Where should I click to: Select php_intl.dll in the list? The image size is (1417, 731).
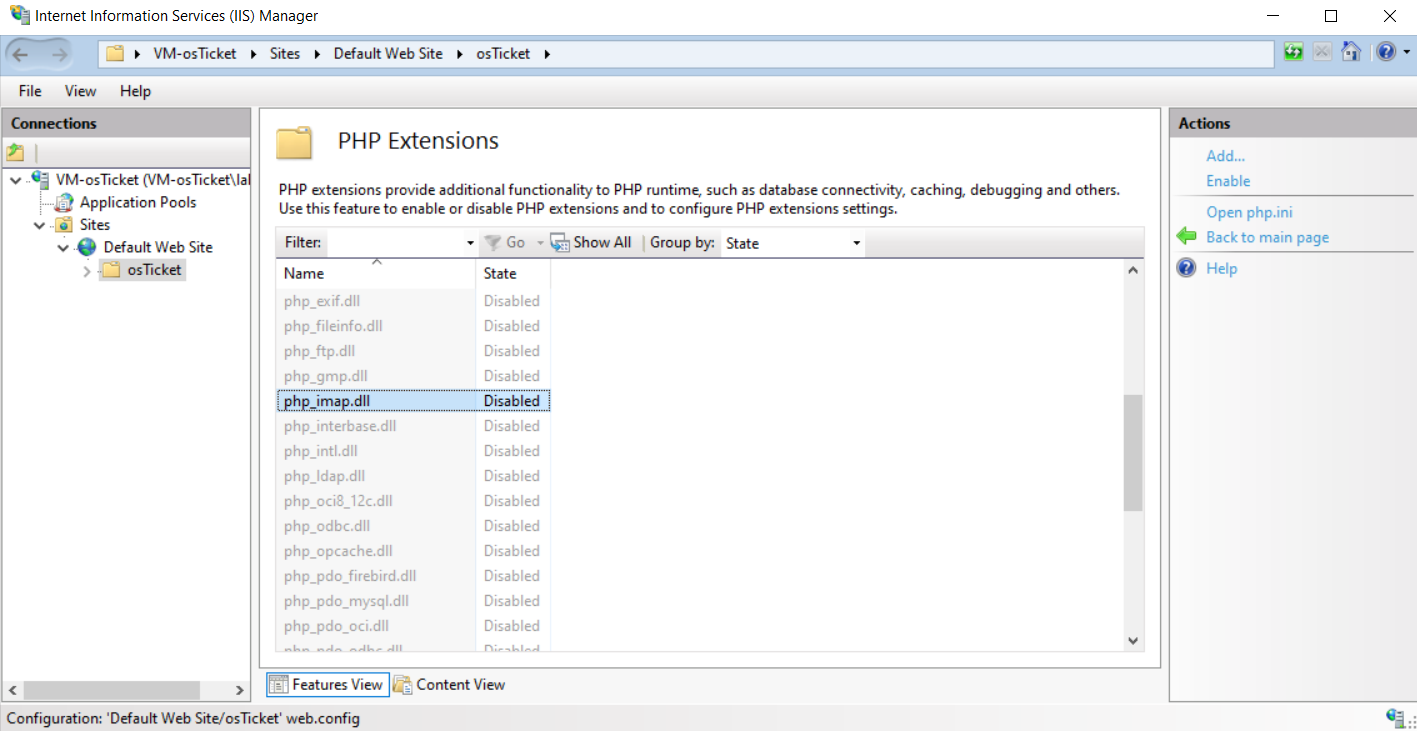tap(321, 451)
